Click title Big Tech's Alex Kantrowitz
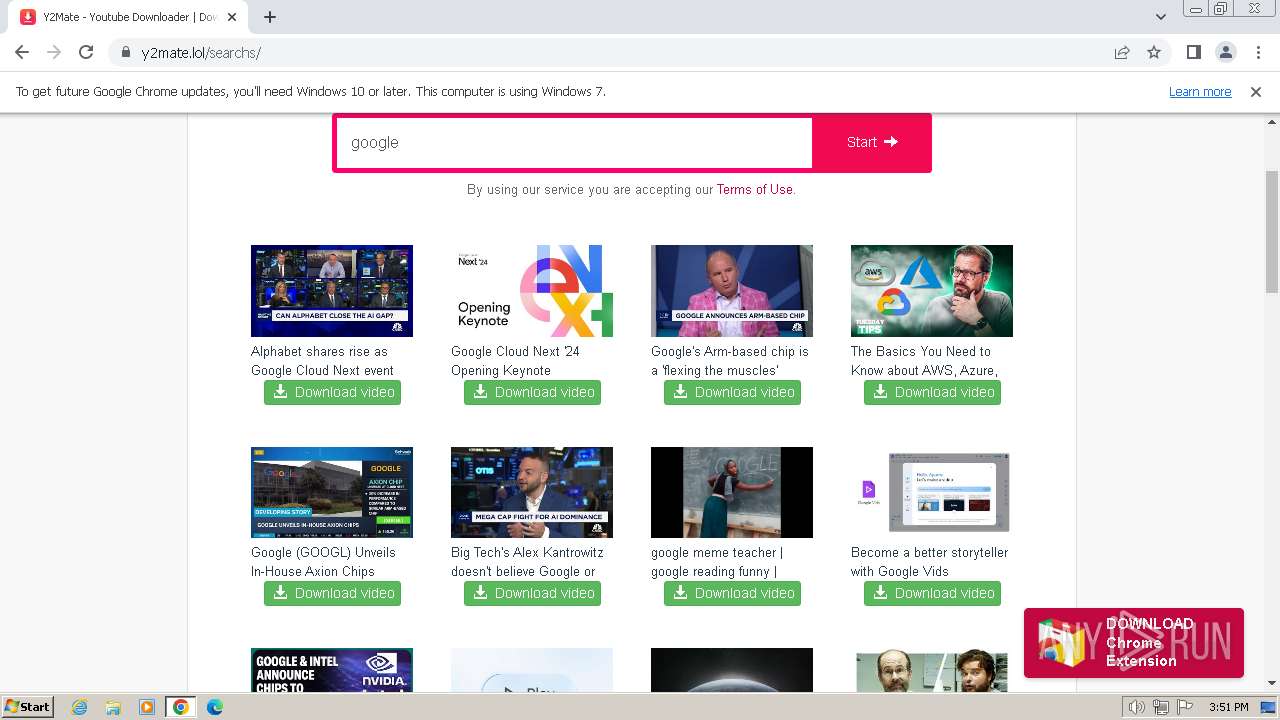The height and width of the screenshot is (720, 1280). pos(527,562)
